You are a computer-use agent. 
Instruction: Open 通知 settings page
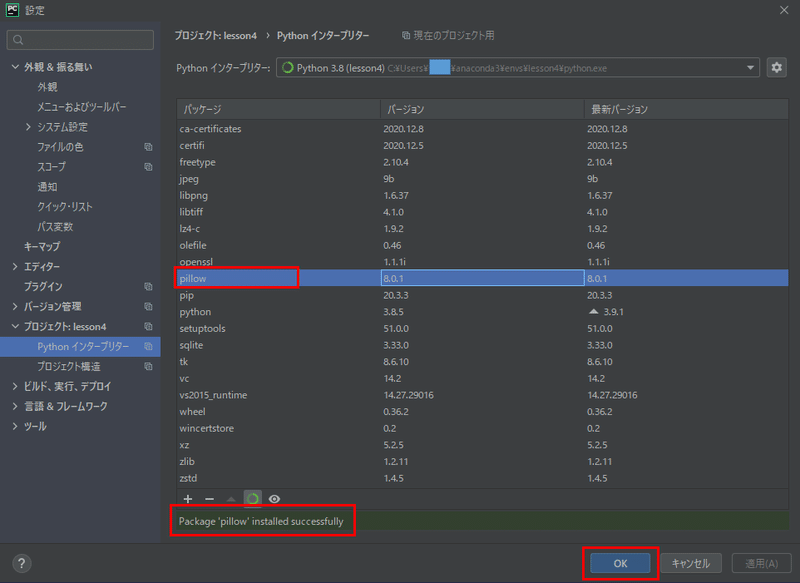47,187
